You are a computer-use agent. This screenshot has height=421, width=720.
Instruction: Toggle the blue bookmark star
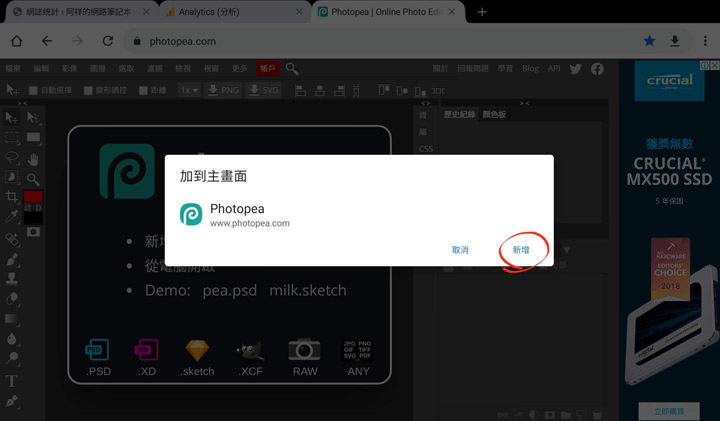649,41
